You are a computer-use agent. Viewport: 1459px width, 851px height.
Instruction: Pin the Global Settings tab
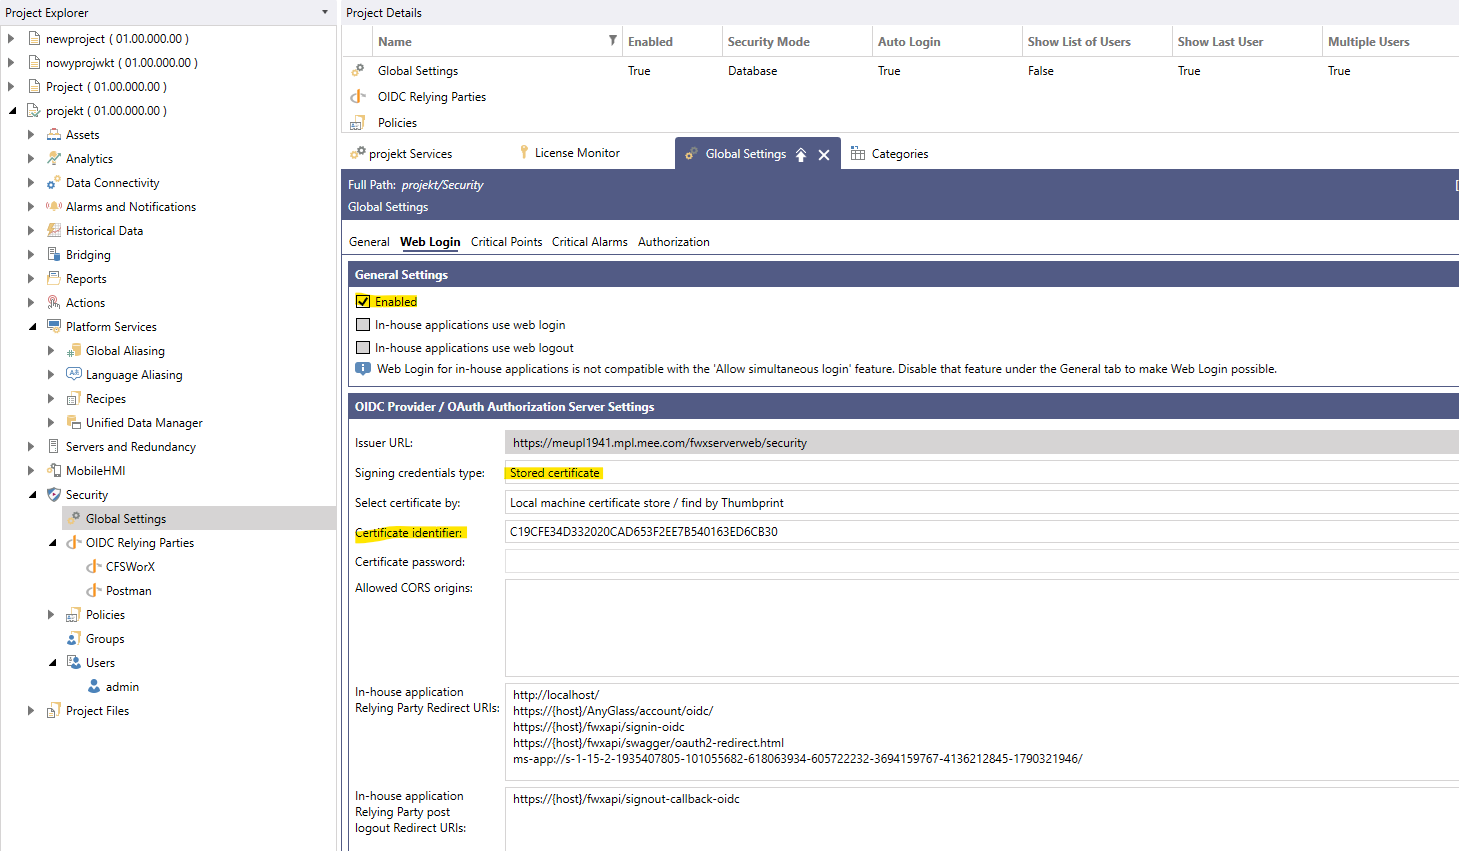click(801, 155)
